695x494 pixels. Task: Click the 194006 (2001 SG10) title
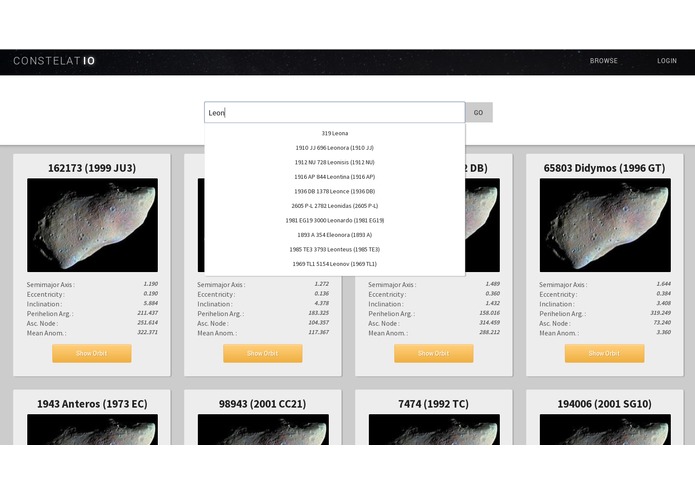pos(605,404)
